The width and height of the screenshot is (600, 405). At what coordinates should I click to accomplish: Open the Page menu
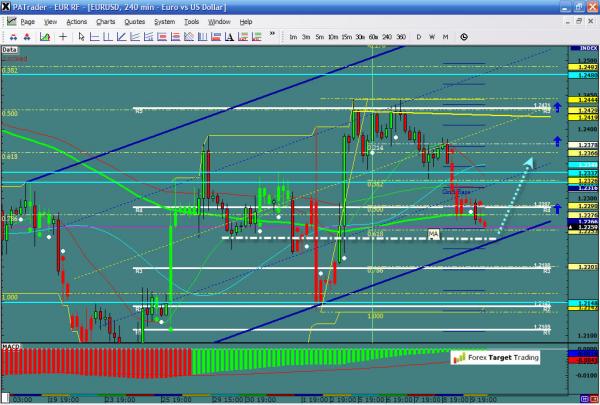pyautogui.click(x=28, y=20)
